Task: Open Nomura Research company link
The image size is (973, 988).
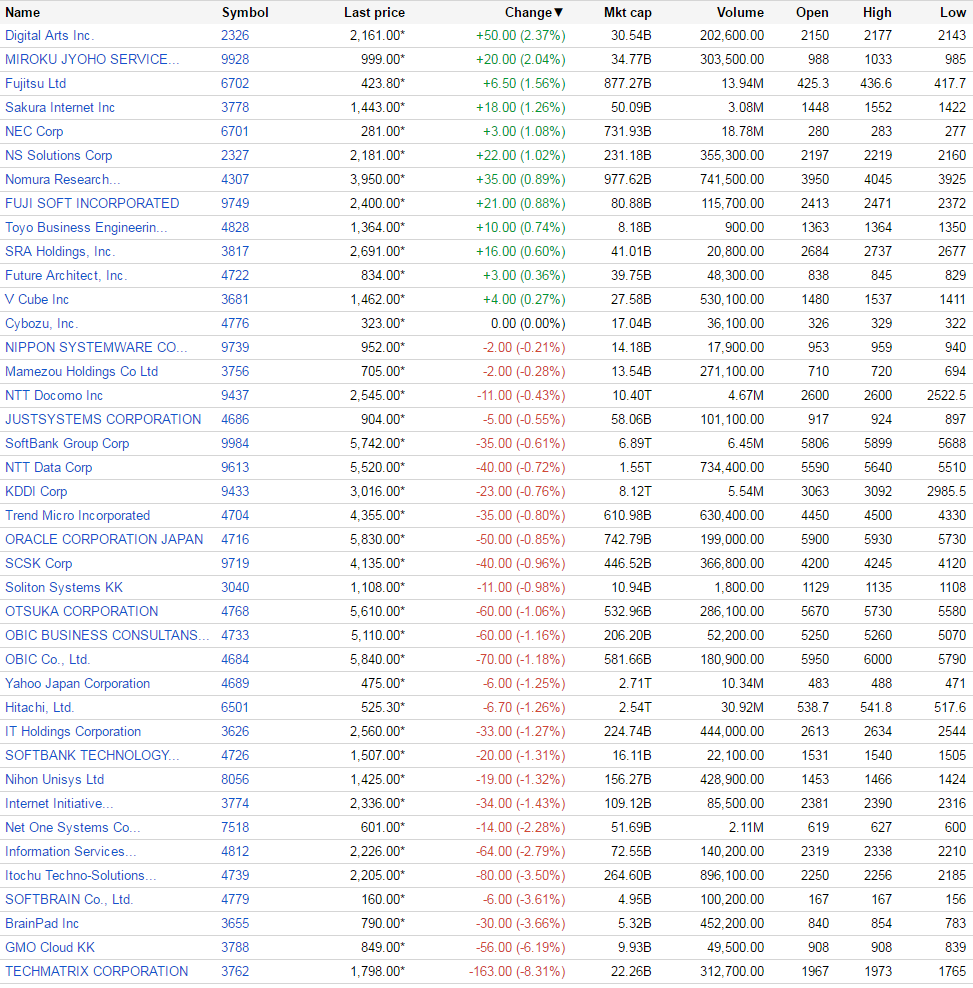Action: click(62, 179)
